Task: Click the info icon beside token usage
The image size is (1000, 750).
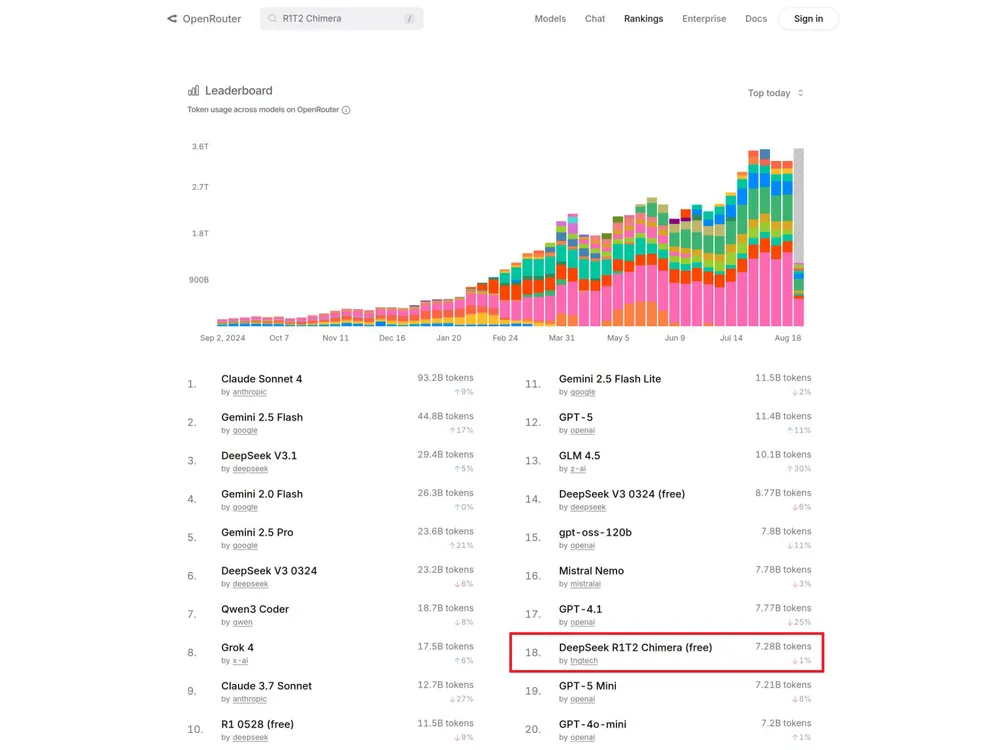Action: pyautogui.click(x=346, y=110)
